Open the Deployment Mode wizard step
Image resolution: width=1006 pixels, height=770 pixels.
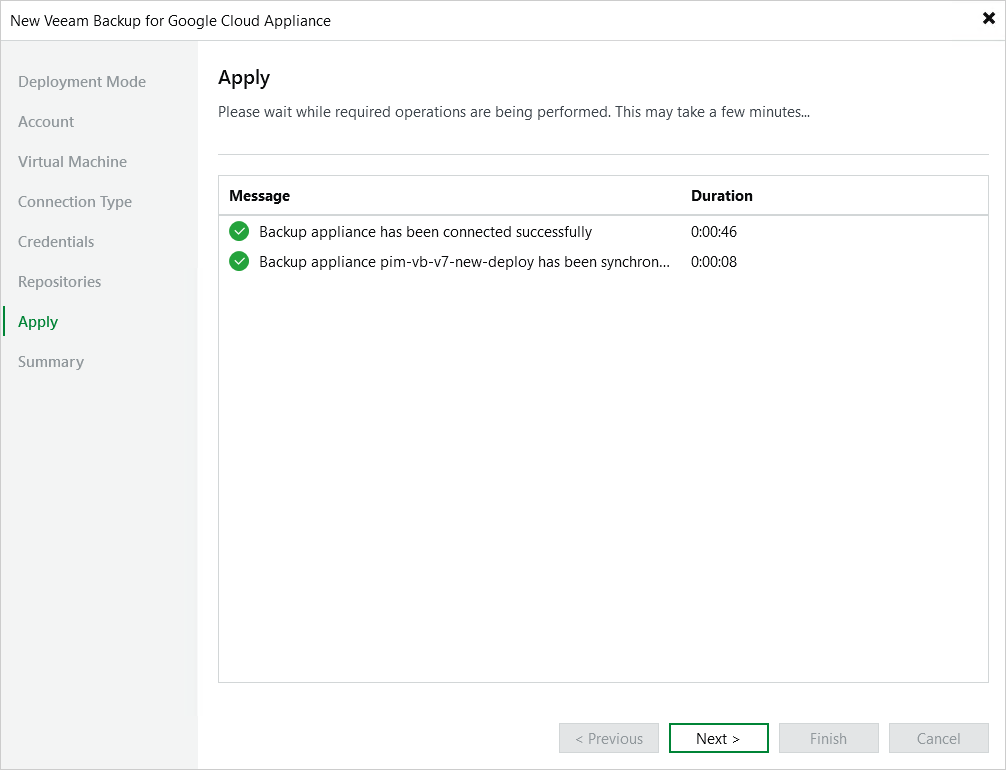[82, 81]
